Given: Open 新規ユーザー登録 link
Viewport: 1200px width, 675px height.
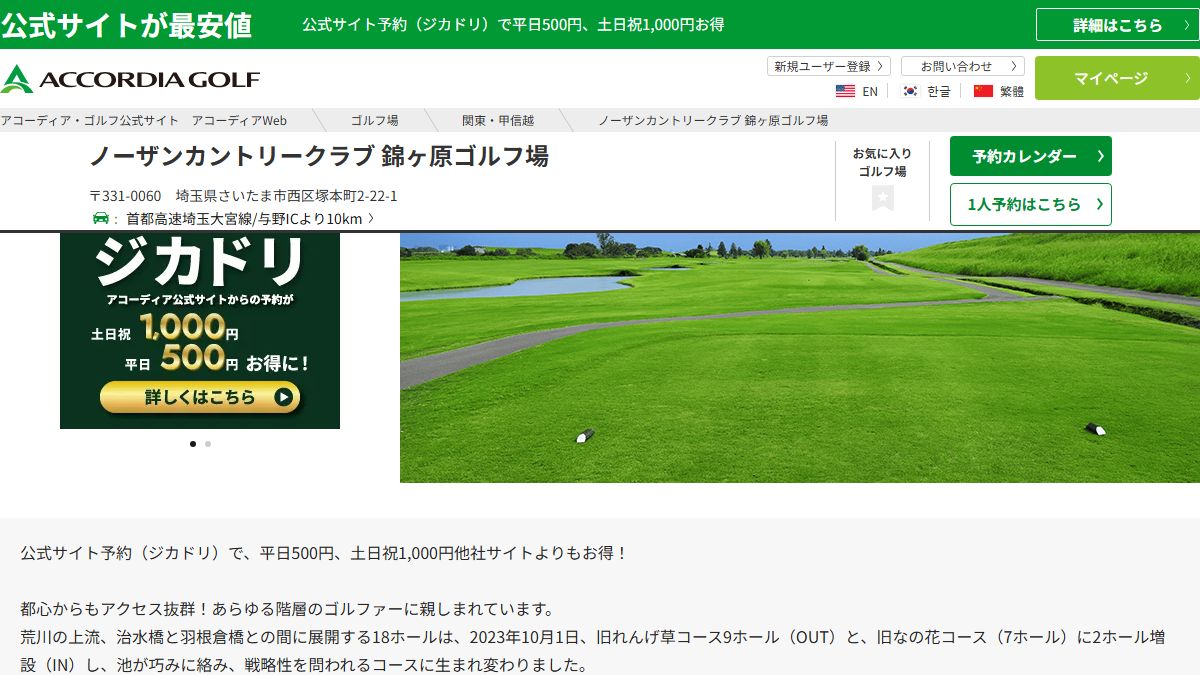Looking at the screenshot, I should tap(829, 66).
